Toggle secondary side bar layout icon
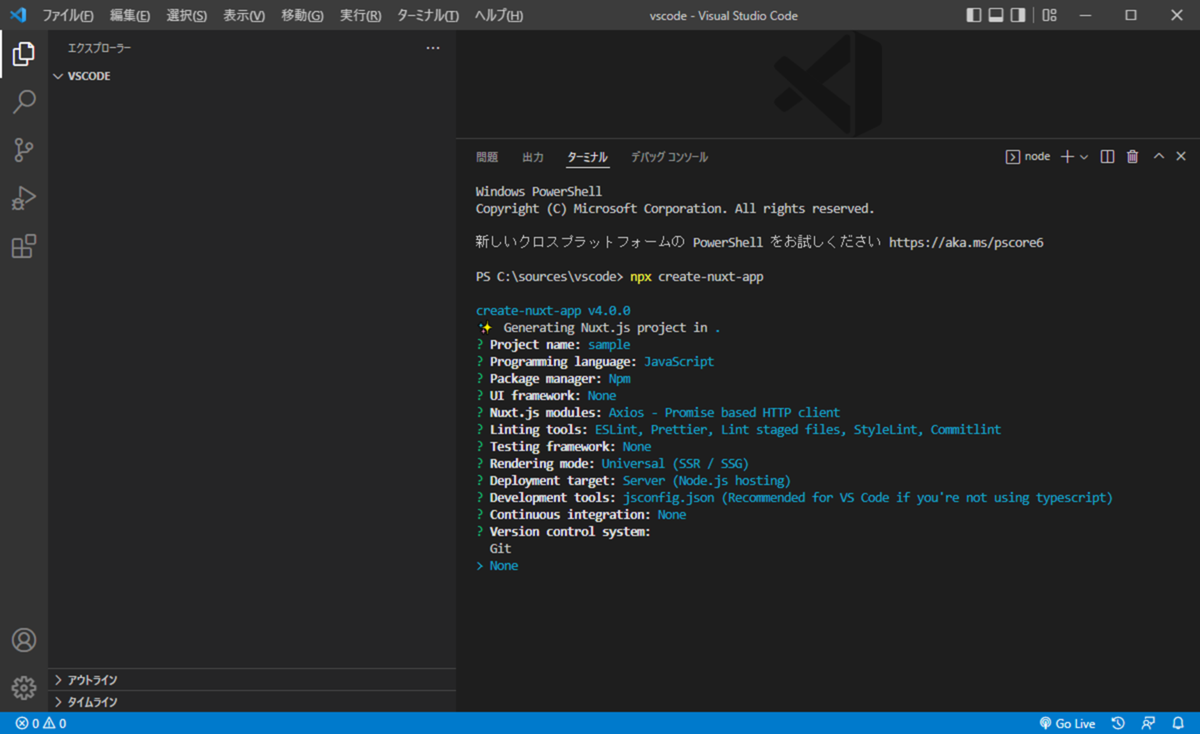The image size is (1200, 734). click(1018, 15)
